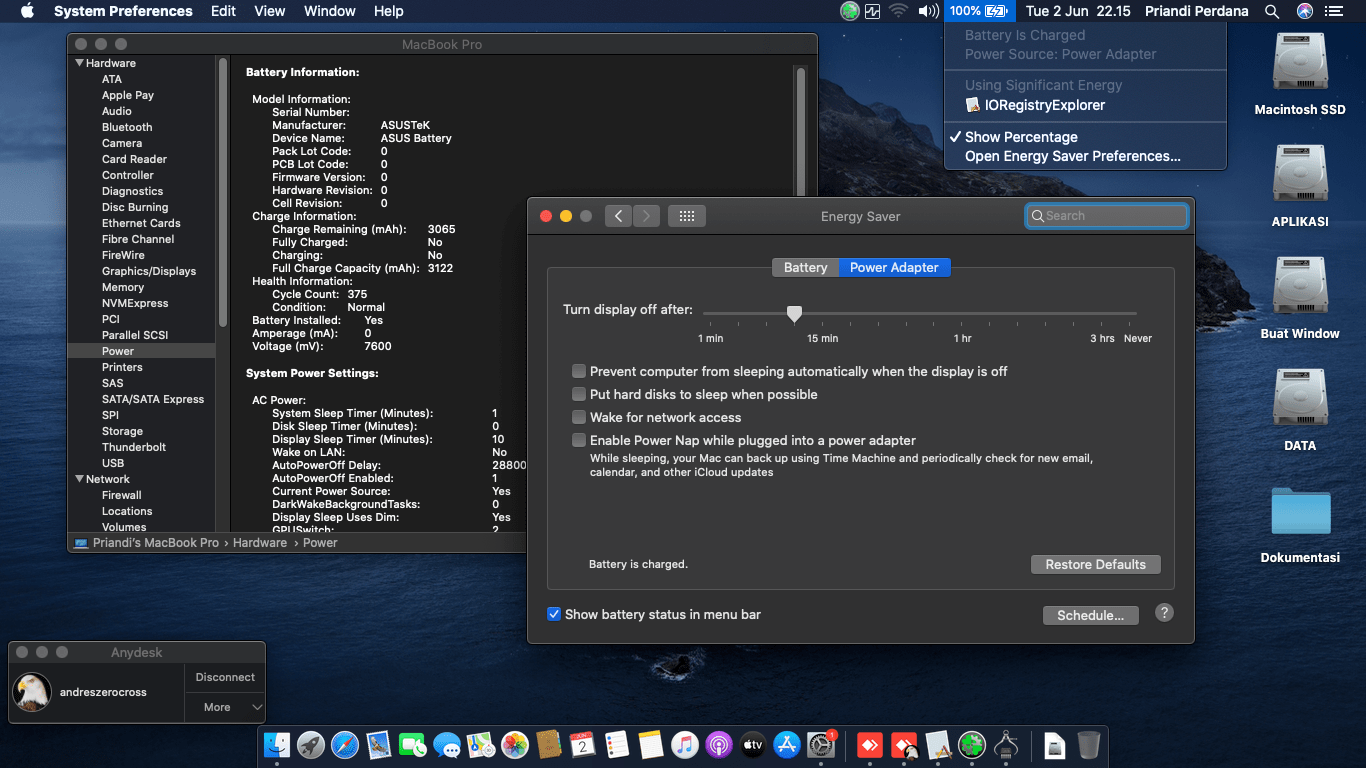
Task: Open Safari in the Dock
Action: pyautogui.click(x=345, y=744)
